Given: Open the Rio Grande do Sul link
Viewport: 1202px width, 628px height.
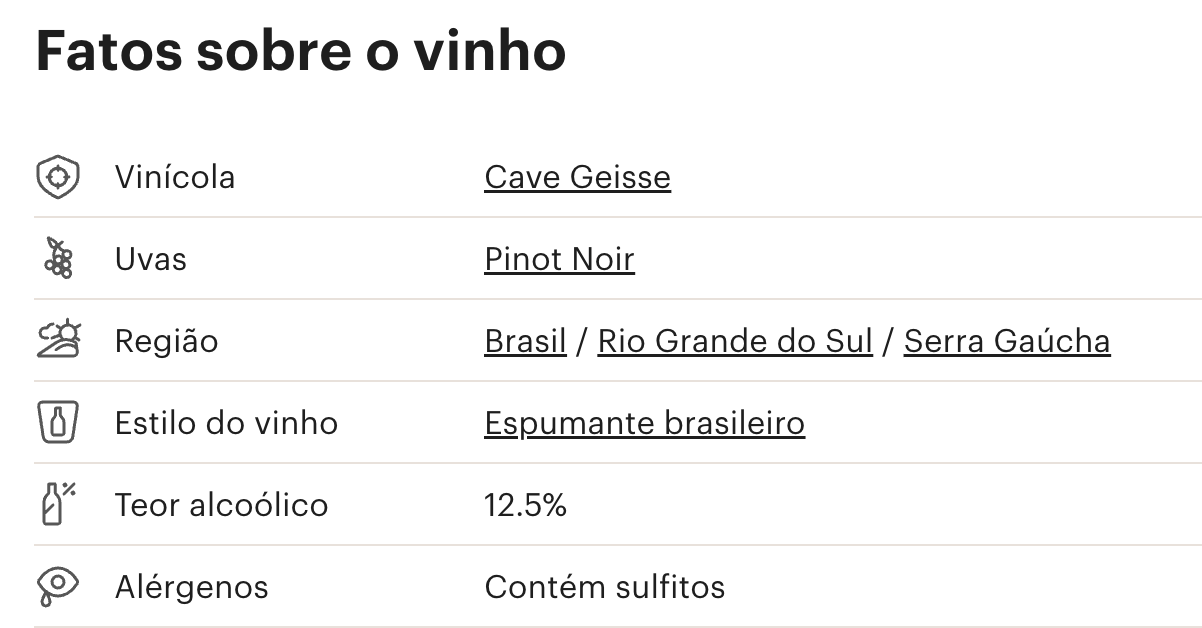Looking at the screenshot, I should coord(735,341).
